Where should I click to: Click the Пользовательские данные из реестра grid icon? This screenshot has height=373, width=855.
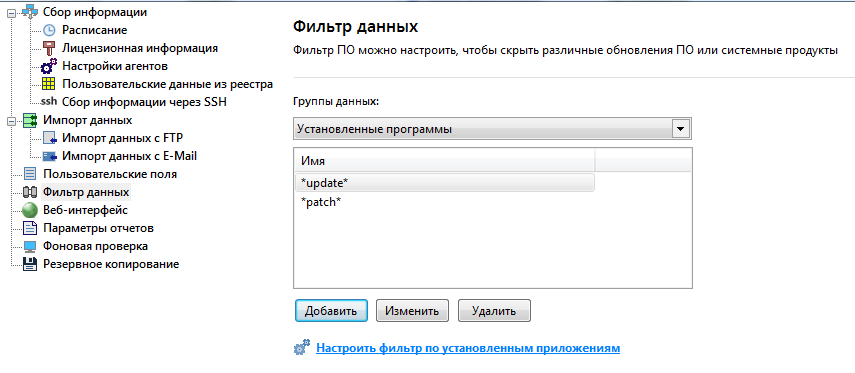pyautogui.click(x=49, y=84)
